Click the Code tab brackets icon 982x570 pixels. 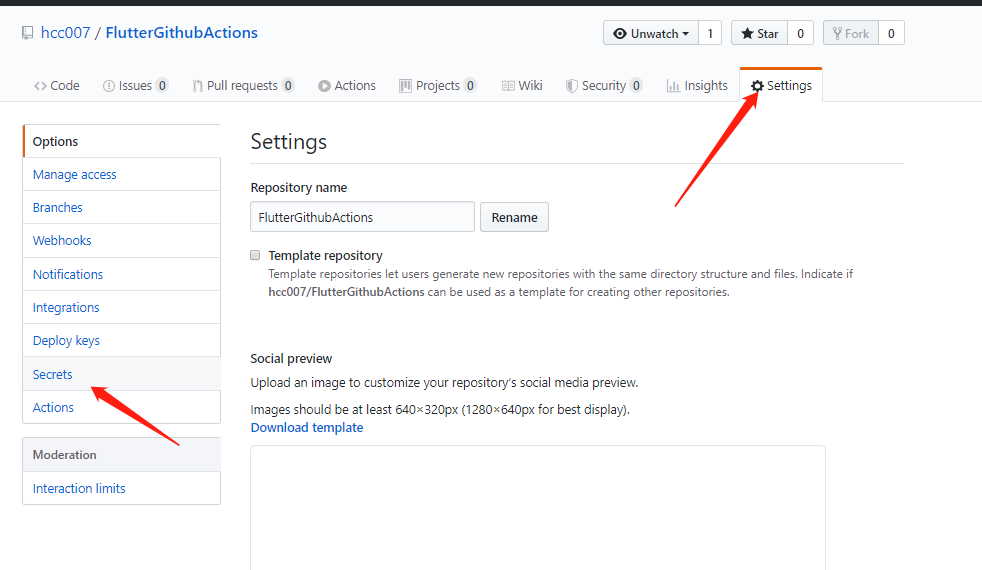[x=40, y=86]
